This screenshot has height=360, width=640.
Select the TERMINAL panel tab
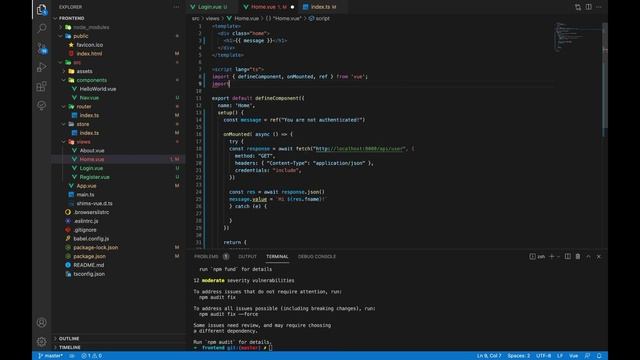tap(277, 256)
